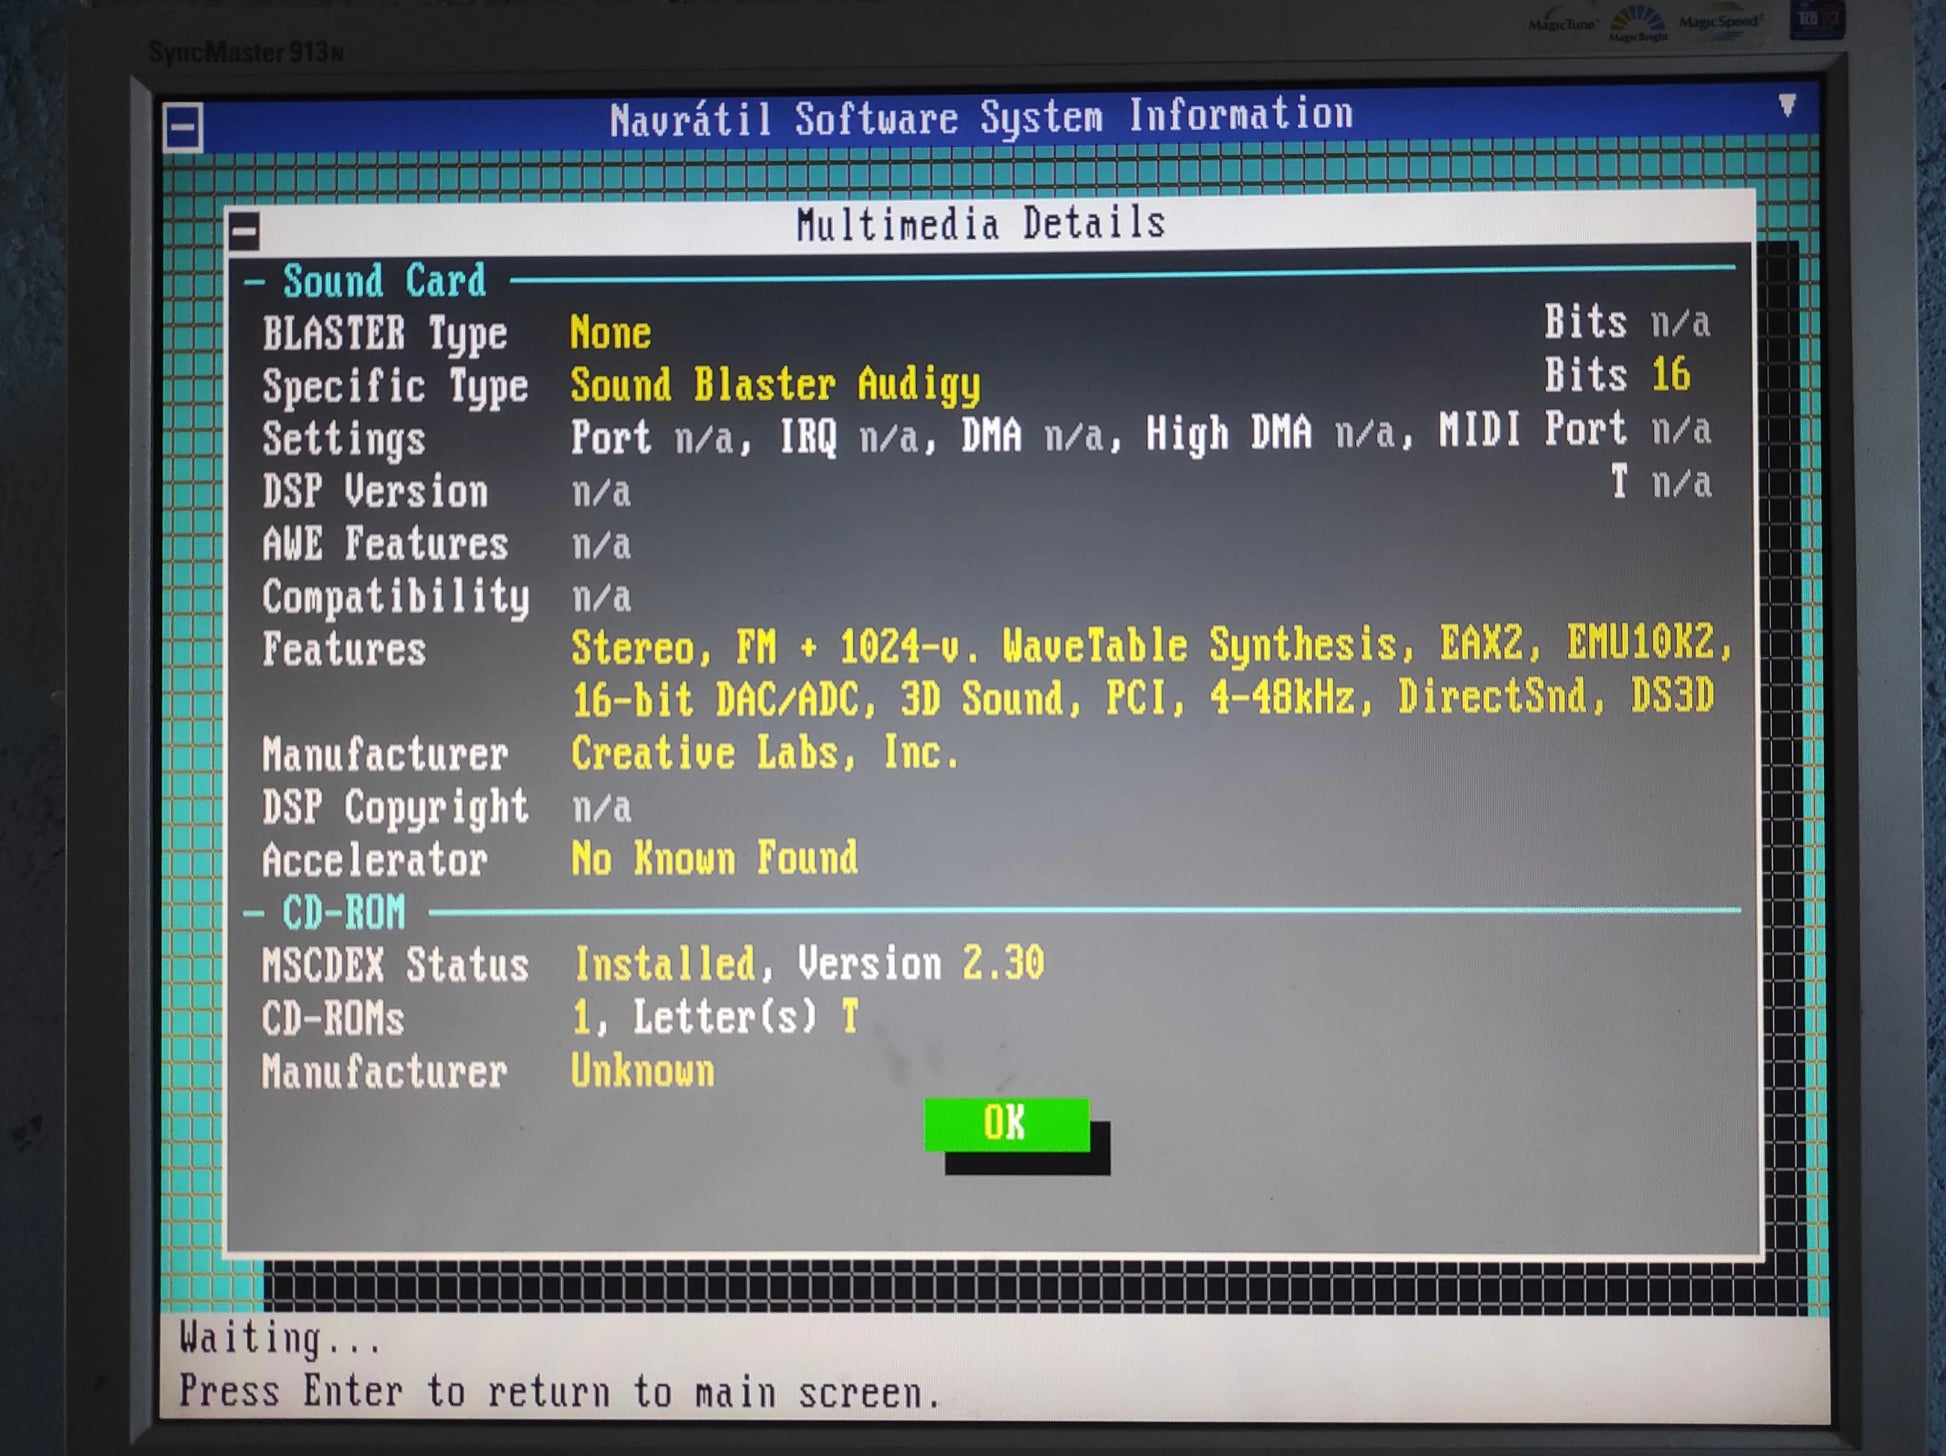
Task: Click the Sound Card section heading
Action: [384, 280]
